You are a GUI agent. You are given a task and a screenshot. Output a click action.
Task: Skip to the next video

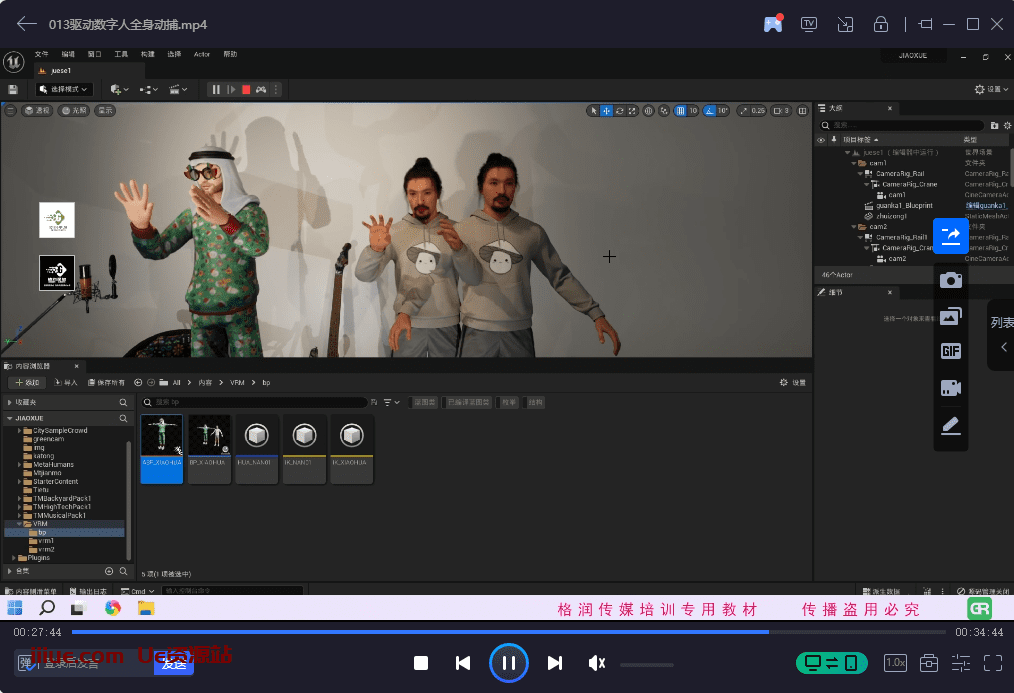pos(555,663)
